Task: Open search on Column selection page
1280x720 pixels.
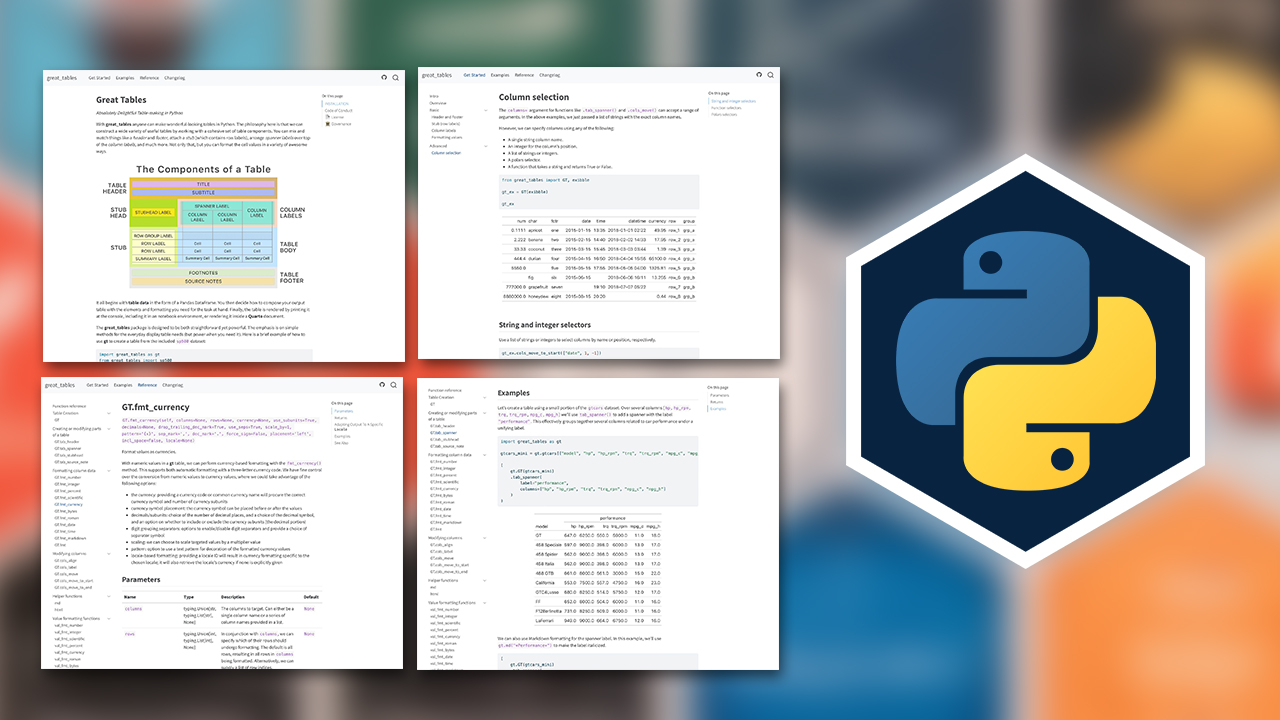Action: point(771,75)
